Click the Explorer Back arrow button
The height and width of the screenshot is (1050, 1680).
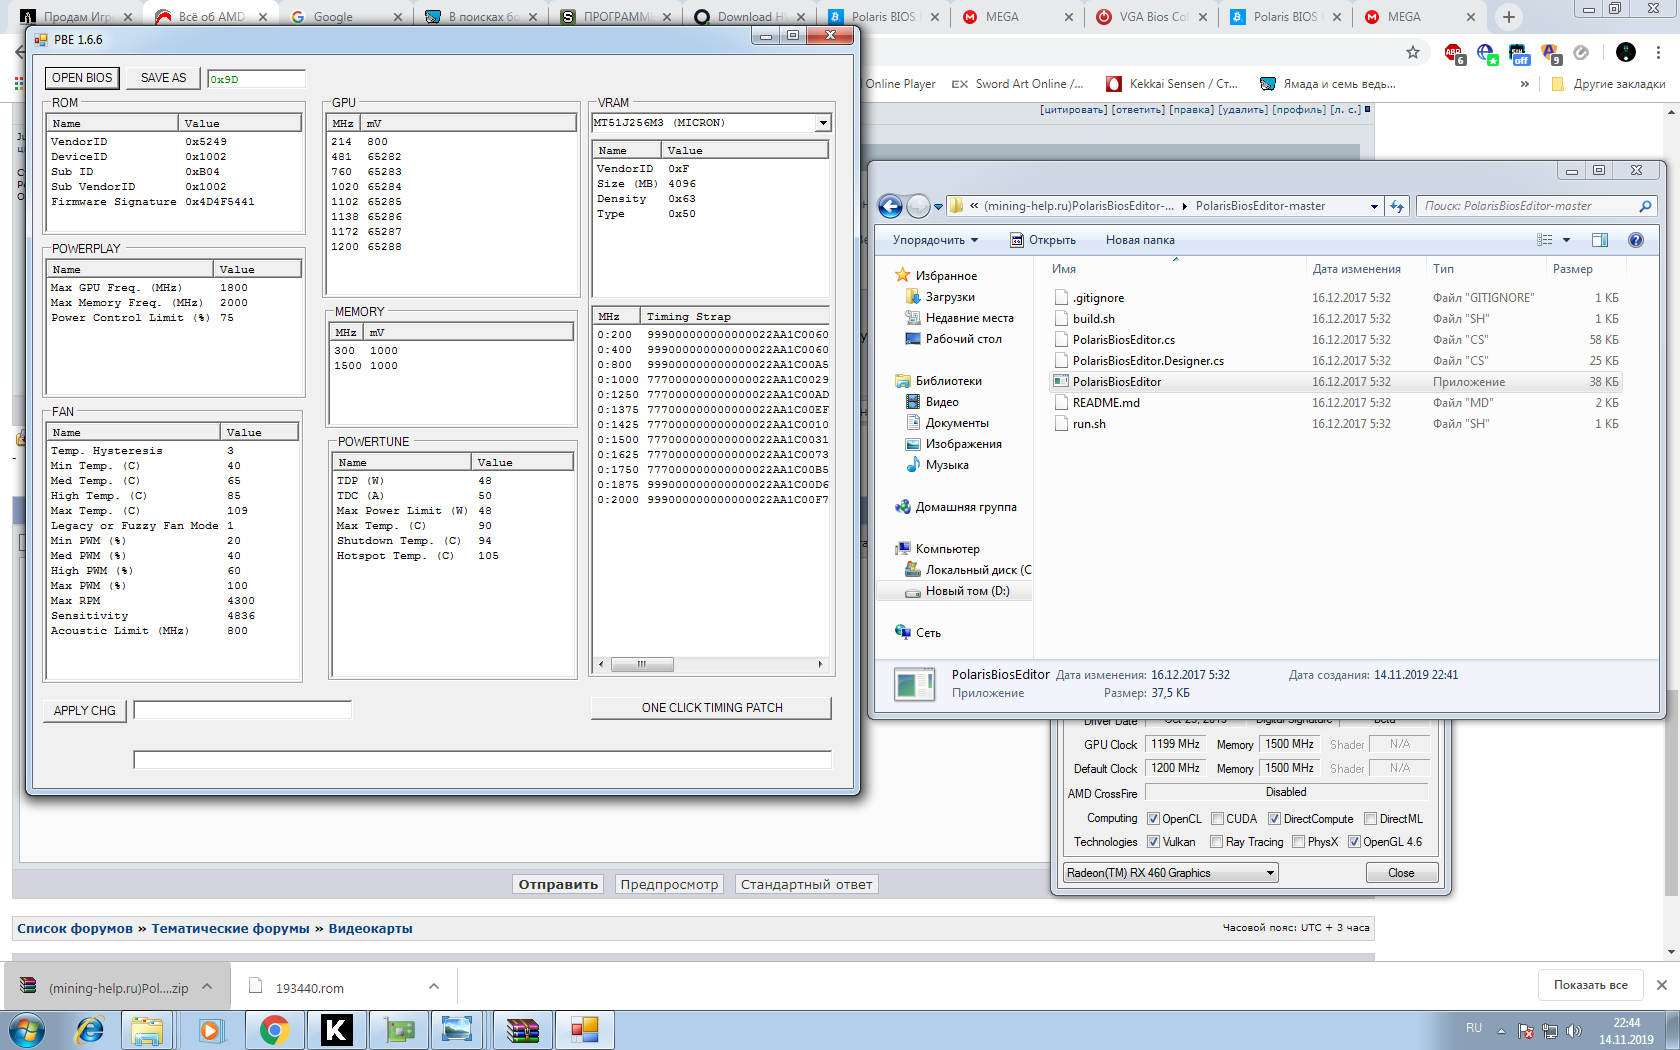point(890,206)
